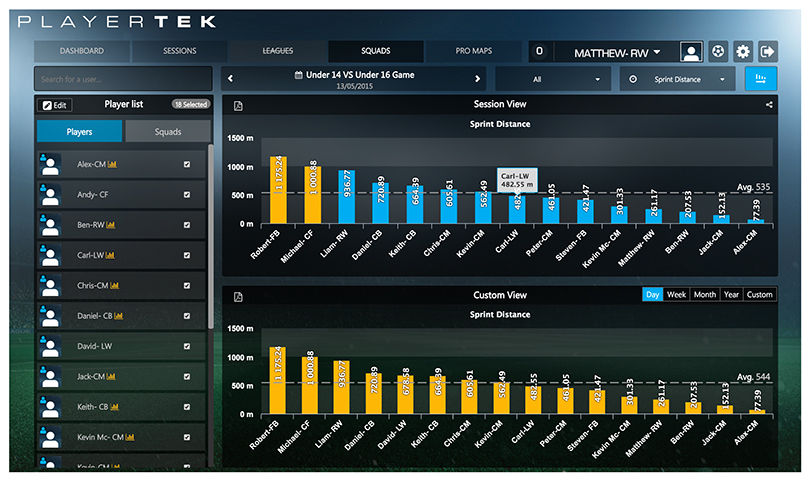Select Year range in Custom View

point(731,294)
